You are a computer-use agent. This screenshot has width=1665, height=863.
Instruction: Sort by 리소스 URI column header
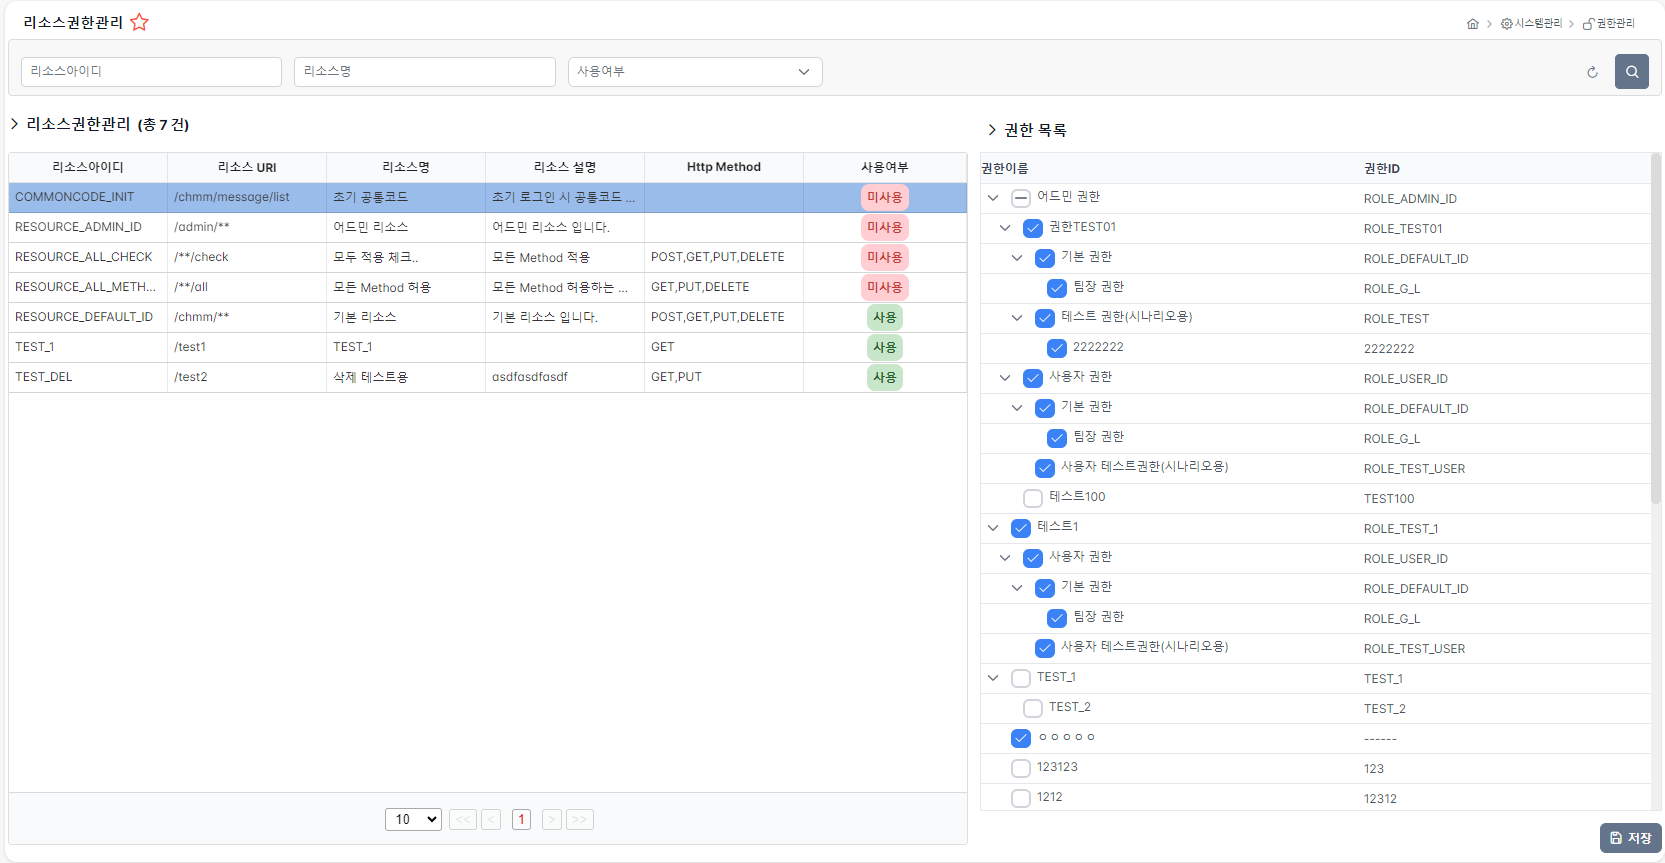coord(247,167)
